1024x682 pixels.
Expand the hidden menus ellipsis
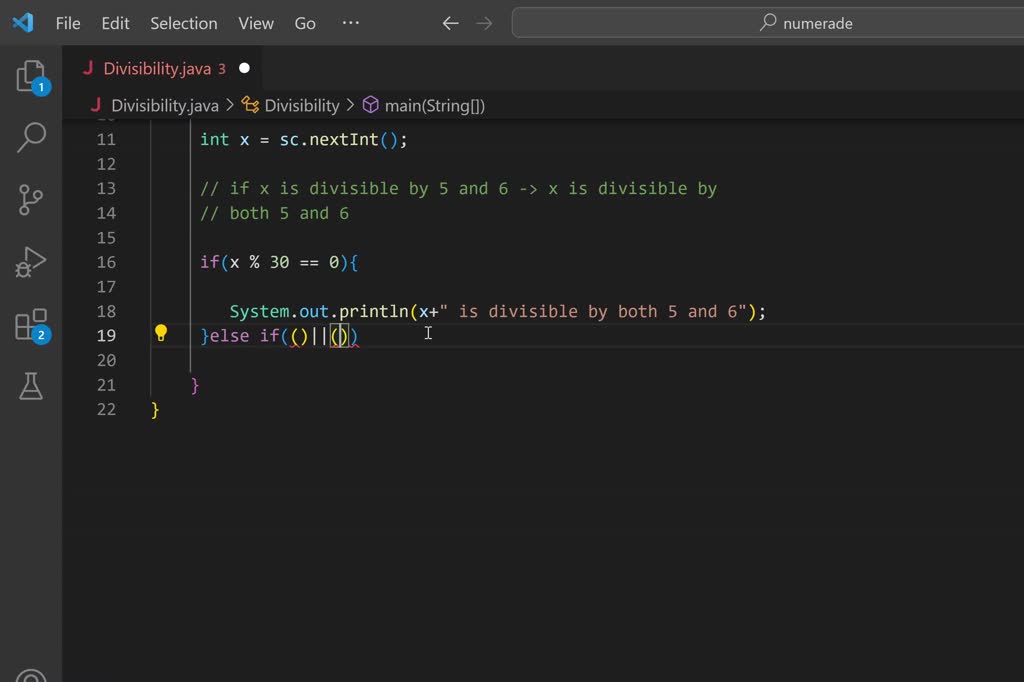coord(350,23)
